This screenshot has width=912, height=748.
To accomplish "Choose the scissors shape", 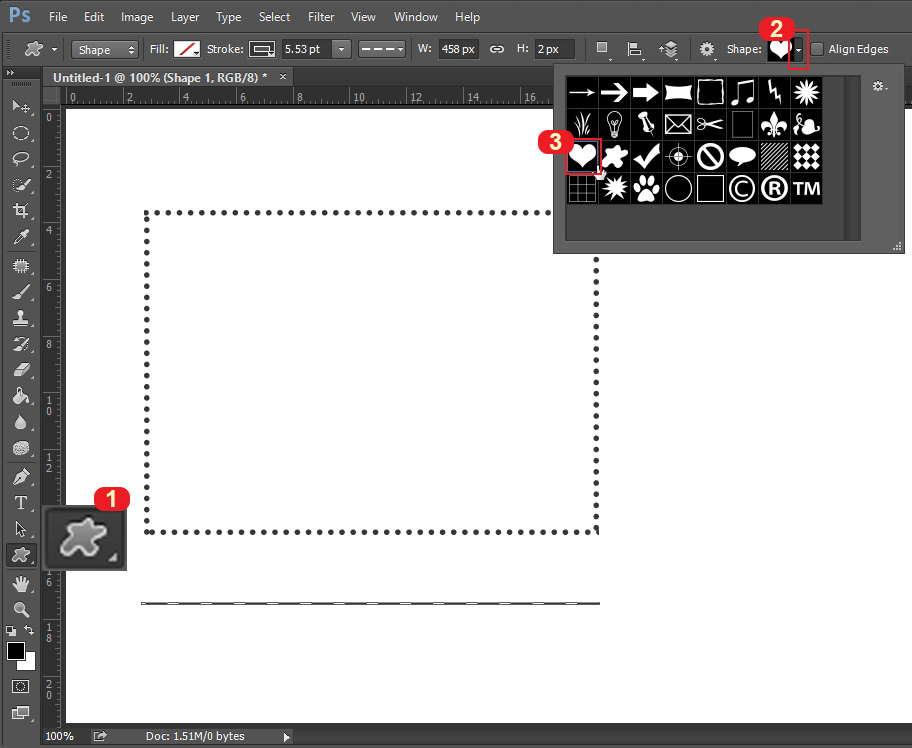I will click(710, 124).
